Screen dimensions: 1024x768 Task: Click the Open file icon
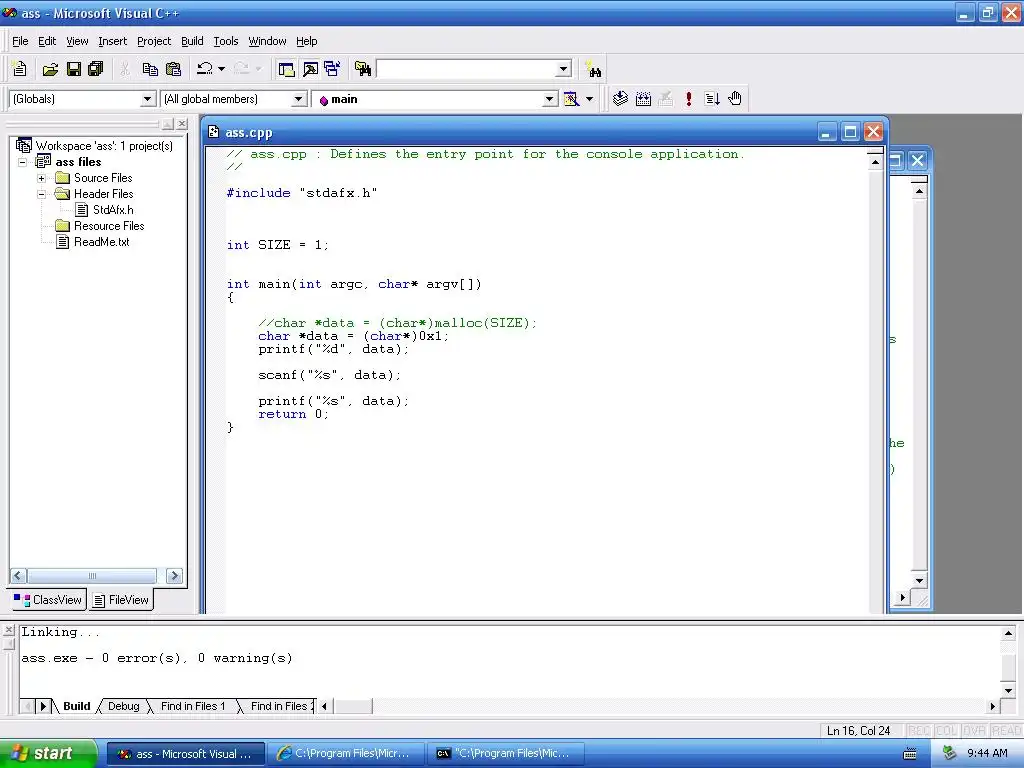click(50, 69)
